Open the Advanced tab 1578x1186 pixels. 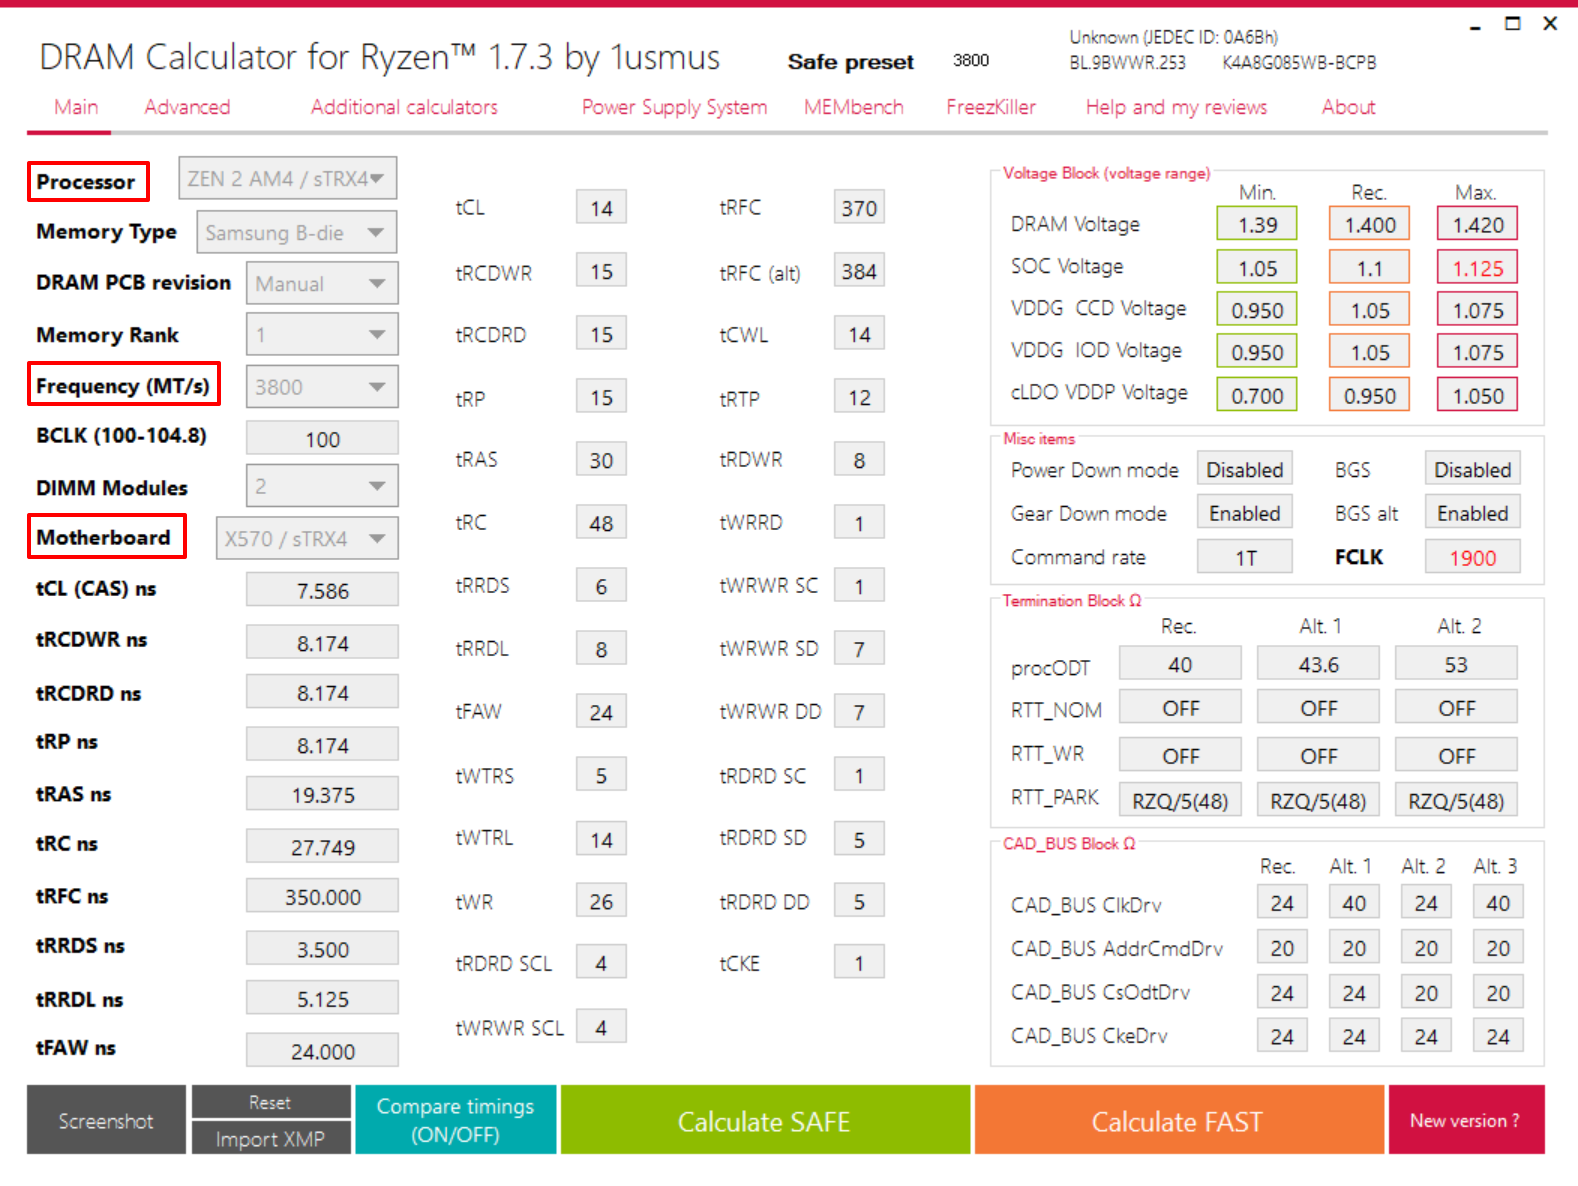(187, 107)
